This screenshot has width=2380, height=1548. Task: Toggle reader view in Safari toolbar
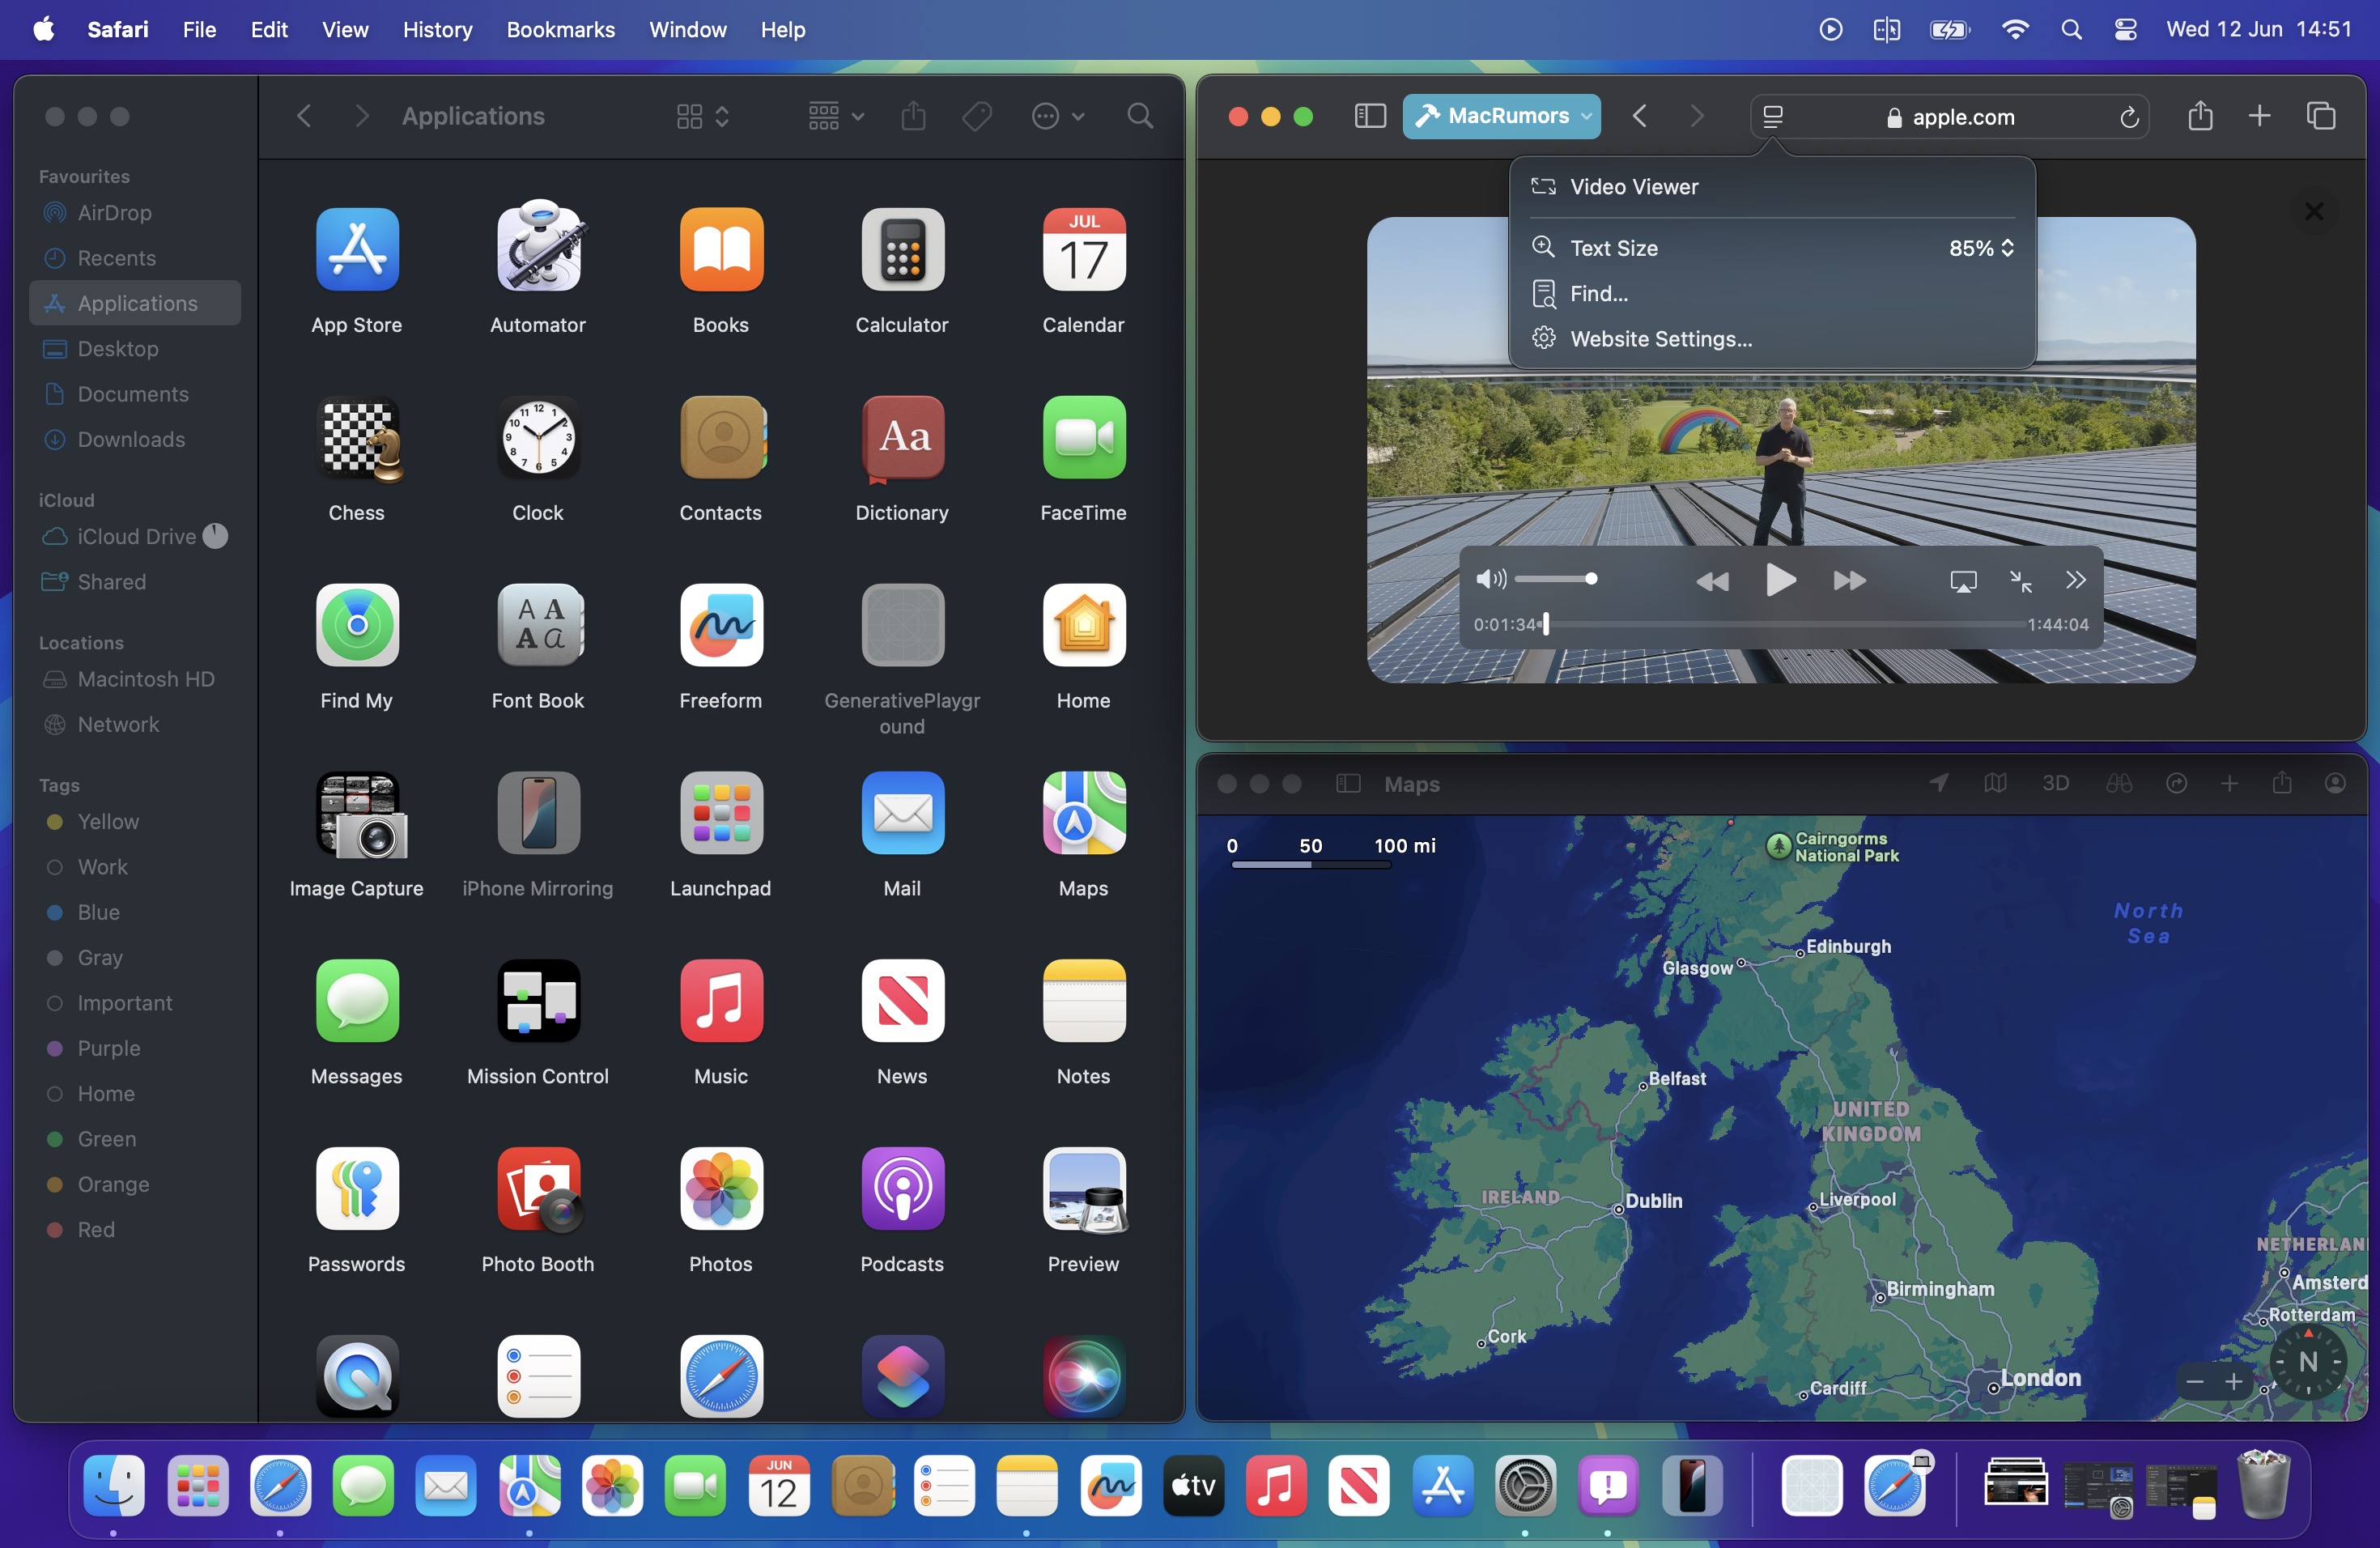point(1771,113)
